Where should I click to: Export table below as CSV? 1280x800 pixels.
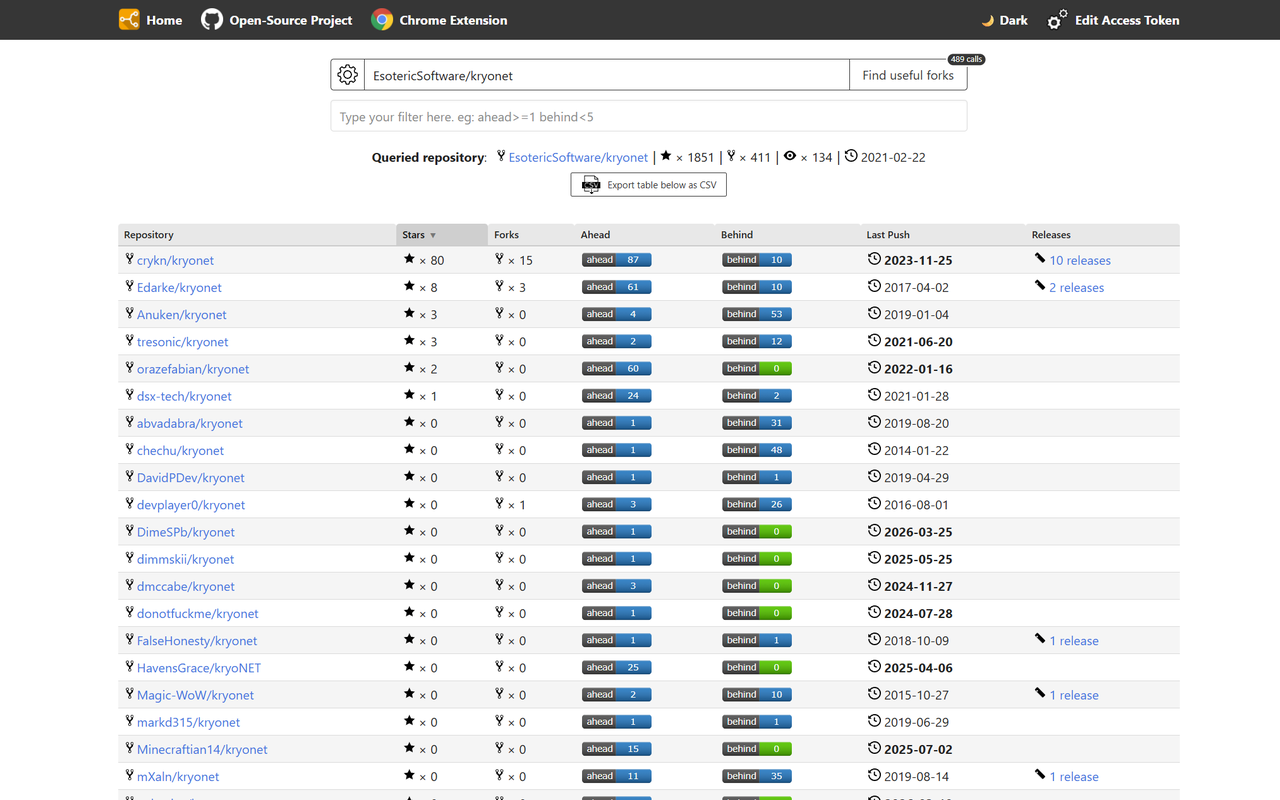[649, 185]
